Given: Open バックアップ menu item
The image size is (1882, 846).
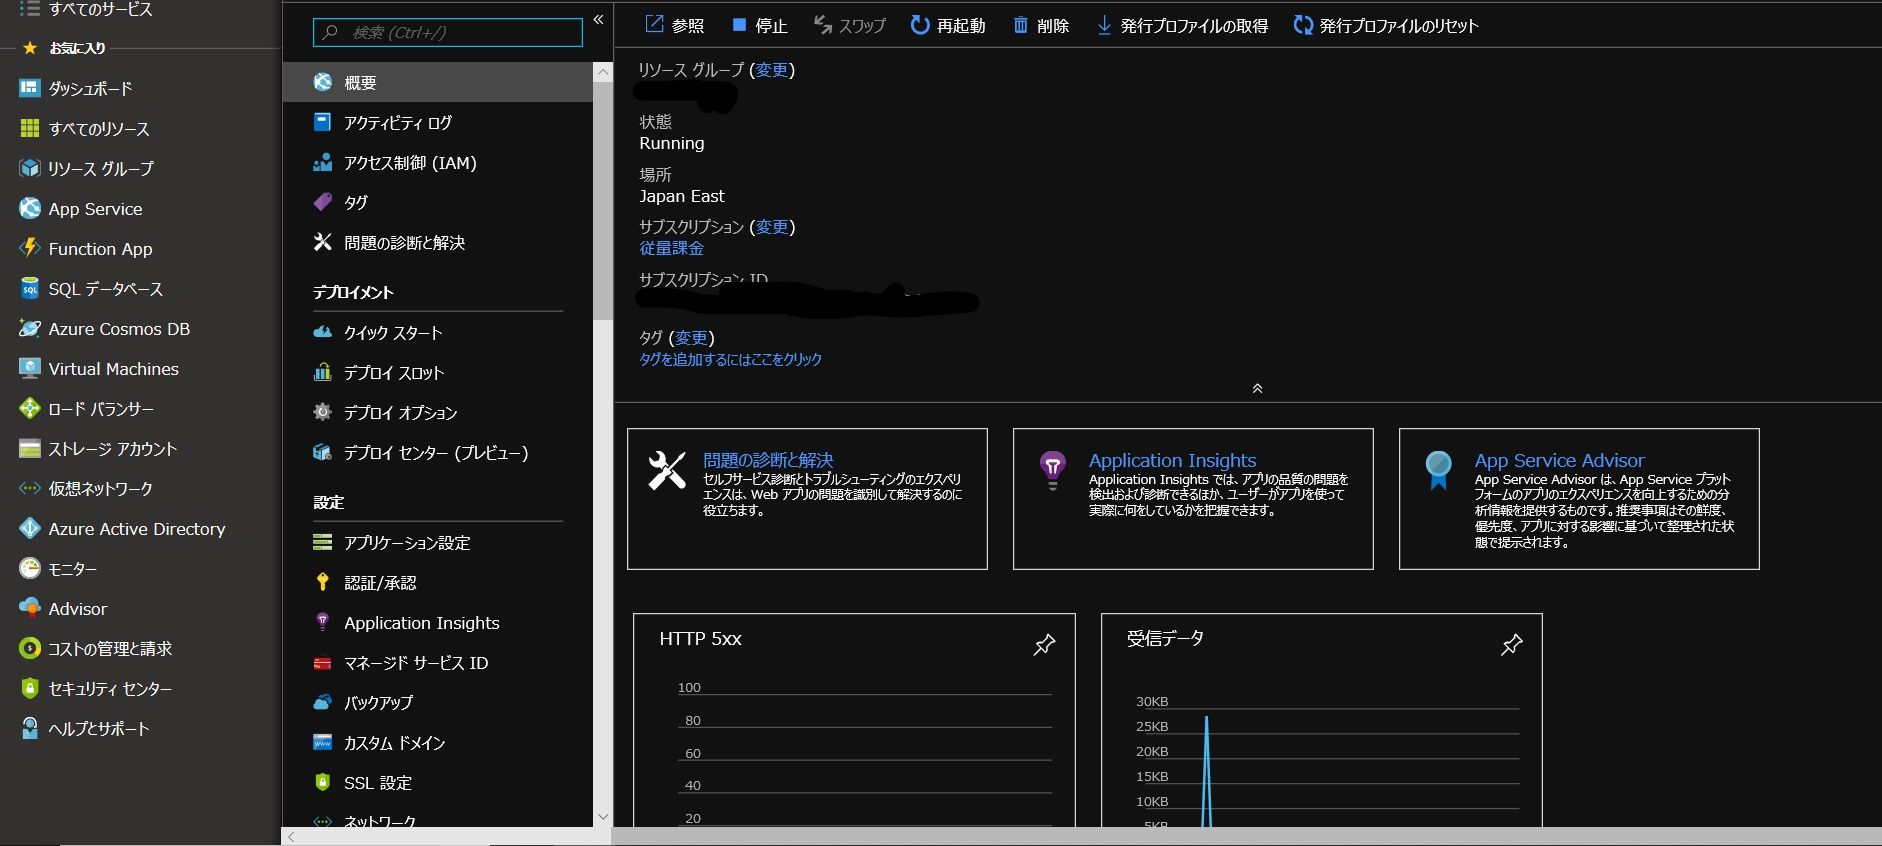Looking at the screenshot, I should 438,702.
